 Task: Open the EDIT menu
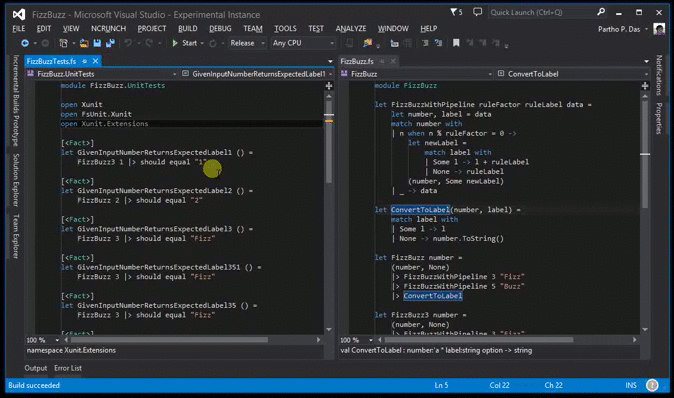[43, 28]
